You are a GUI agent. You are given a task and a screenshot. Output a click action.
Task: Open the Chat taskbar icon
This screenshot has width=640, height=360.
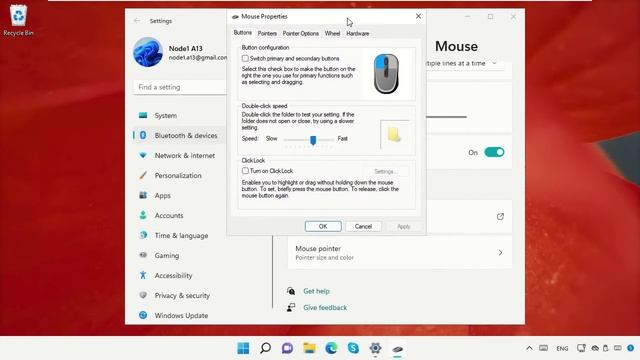coord(287,348)
